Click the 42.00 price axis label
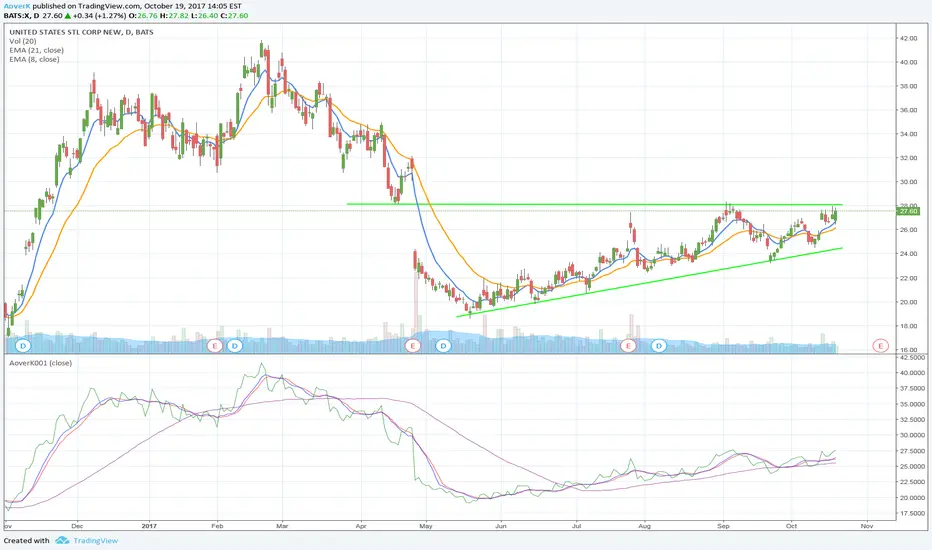932x550 pixels. [x=908, y=38]
